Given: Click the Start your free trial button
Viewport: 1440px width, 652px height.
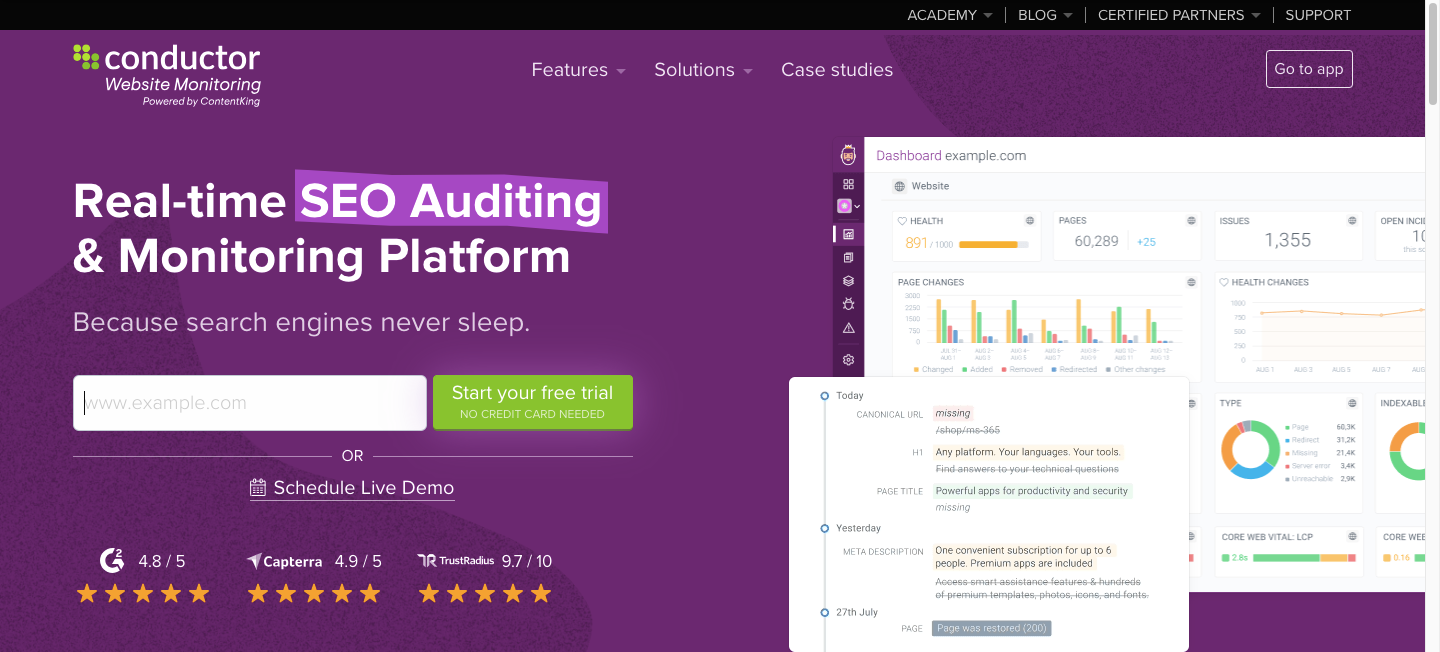Looking at the screenshot, I should 533,402.
